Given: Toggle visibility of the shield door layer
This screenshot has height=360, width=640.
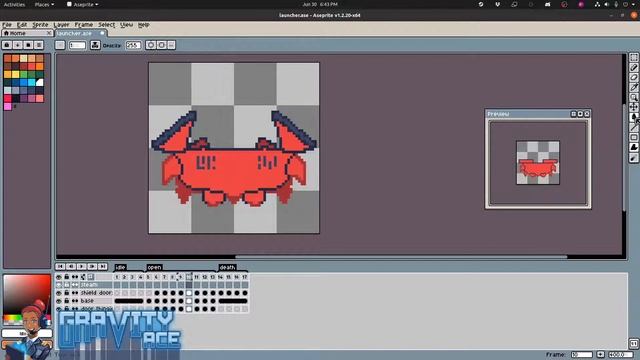Looking at the screenshot, I should (x=59, y=293).
